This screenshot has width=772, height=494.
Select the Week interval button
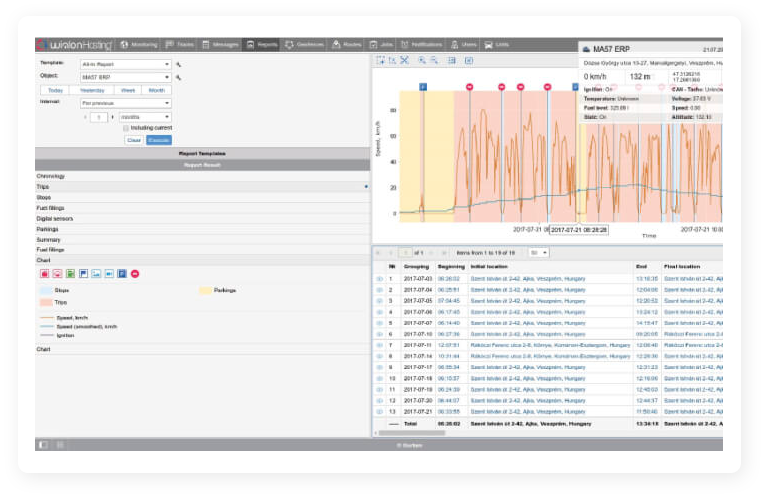[x=128, y=91]
